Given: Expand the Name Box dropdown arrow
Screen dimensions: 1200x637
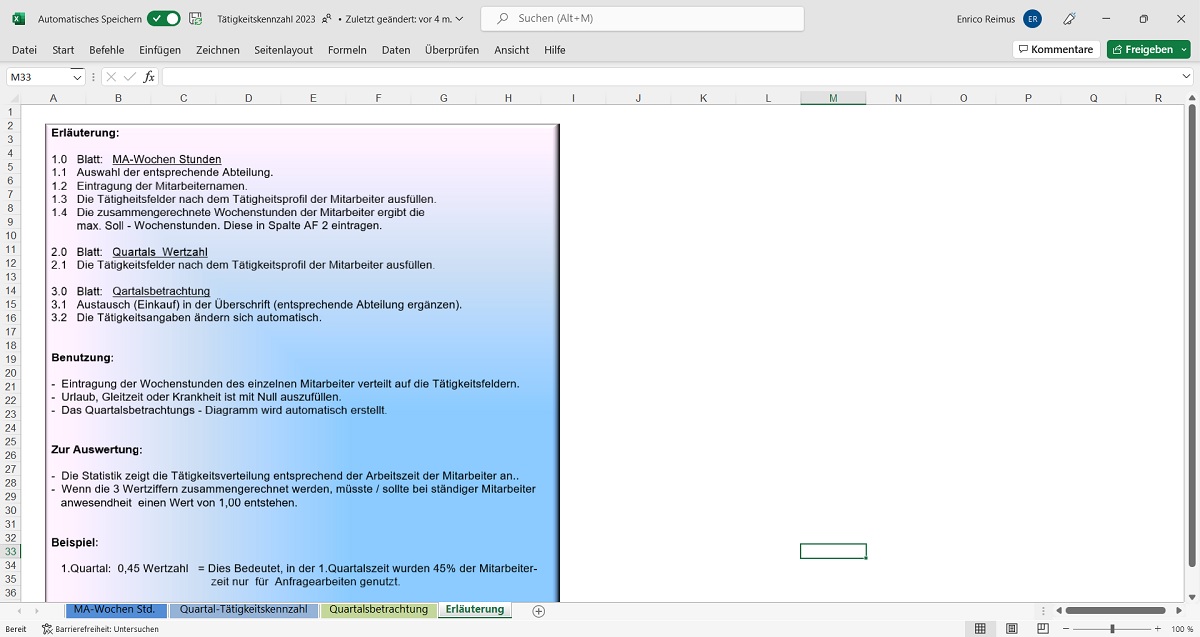Looking at the screenshot, I should point(77,77).
